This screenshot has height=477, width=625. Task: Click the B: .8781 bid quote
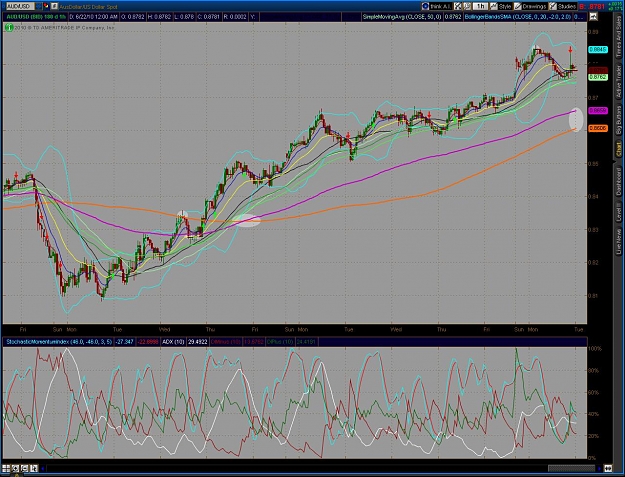(593, 6)
